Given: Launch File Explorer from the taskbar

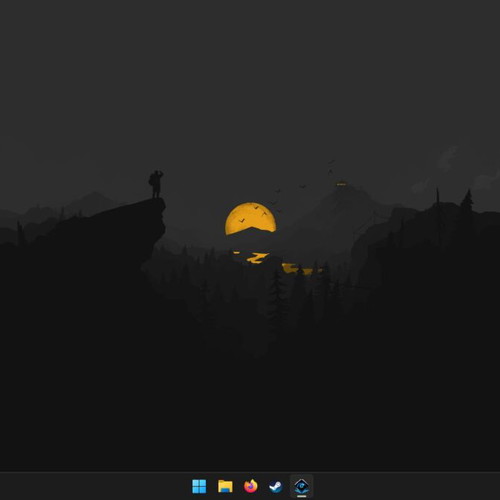Looking at the screenshot, I should pos(225,486).
